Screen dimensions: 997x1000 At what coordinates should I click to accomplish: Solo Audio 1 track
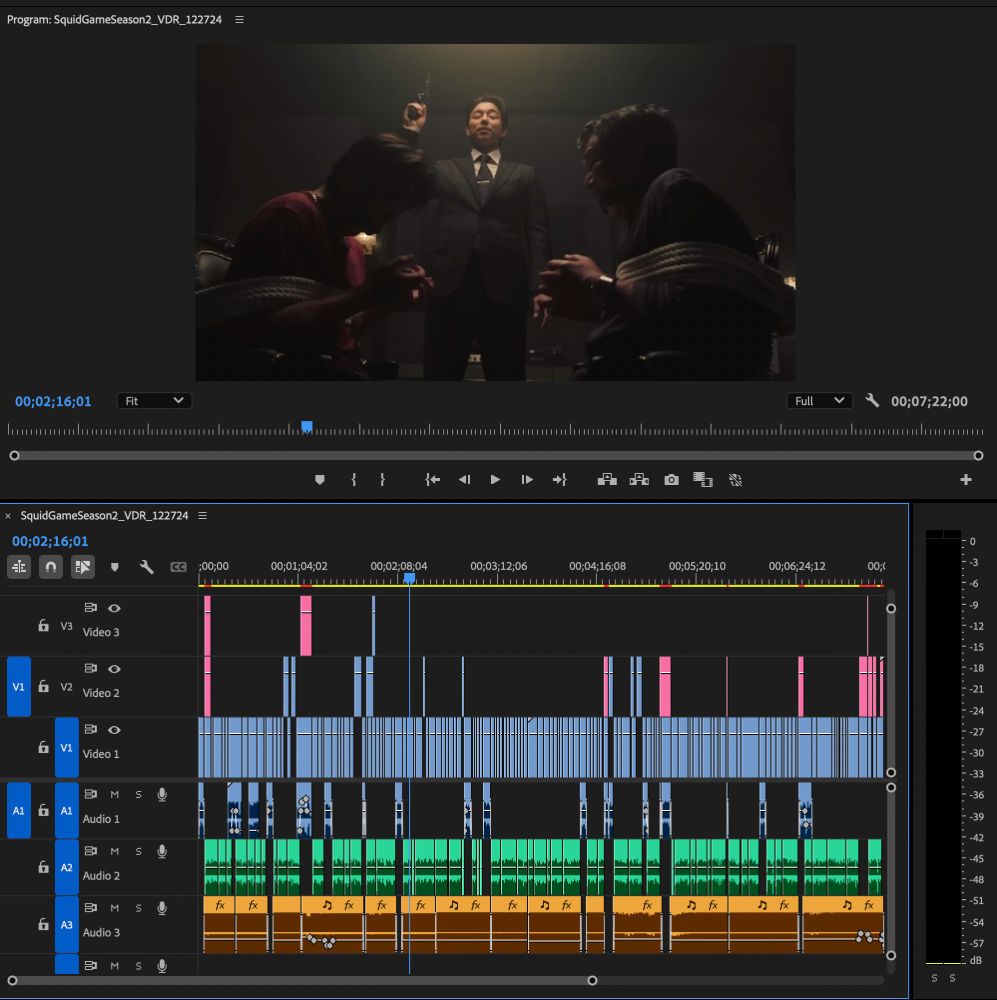point(138,794)
